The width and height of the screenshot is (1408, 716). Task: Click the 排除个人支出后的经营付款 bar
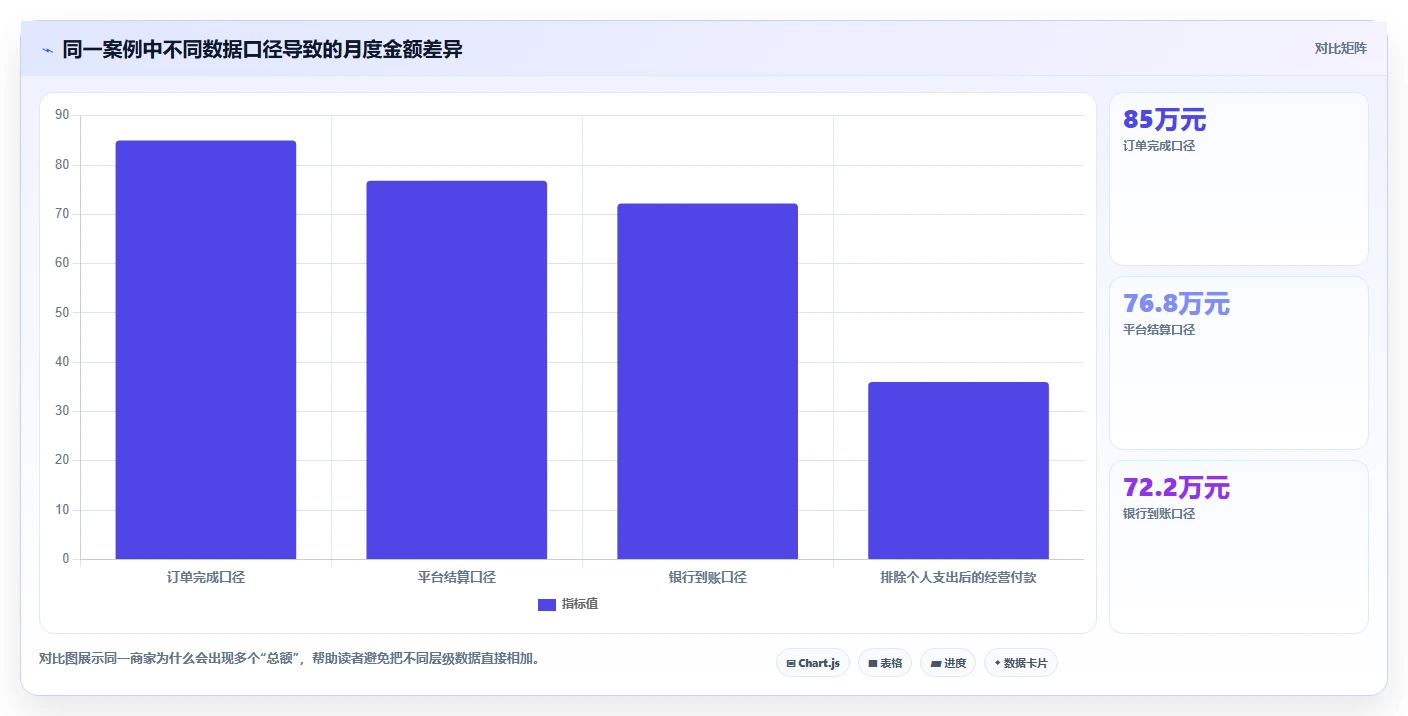958,470
